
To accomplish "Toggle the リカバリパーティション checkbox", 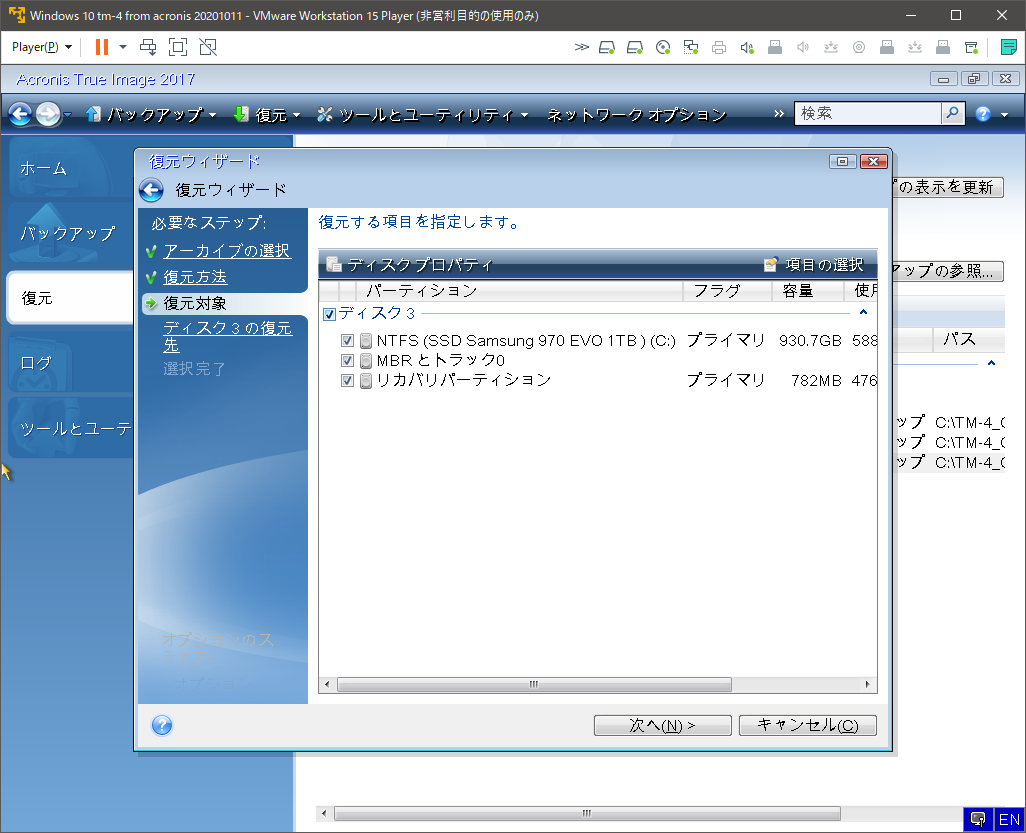I will tap(347, 380).
